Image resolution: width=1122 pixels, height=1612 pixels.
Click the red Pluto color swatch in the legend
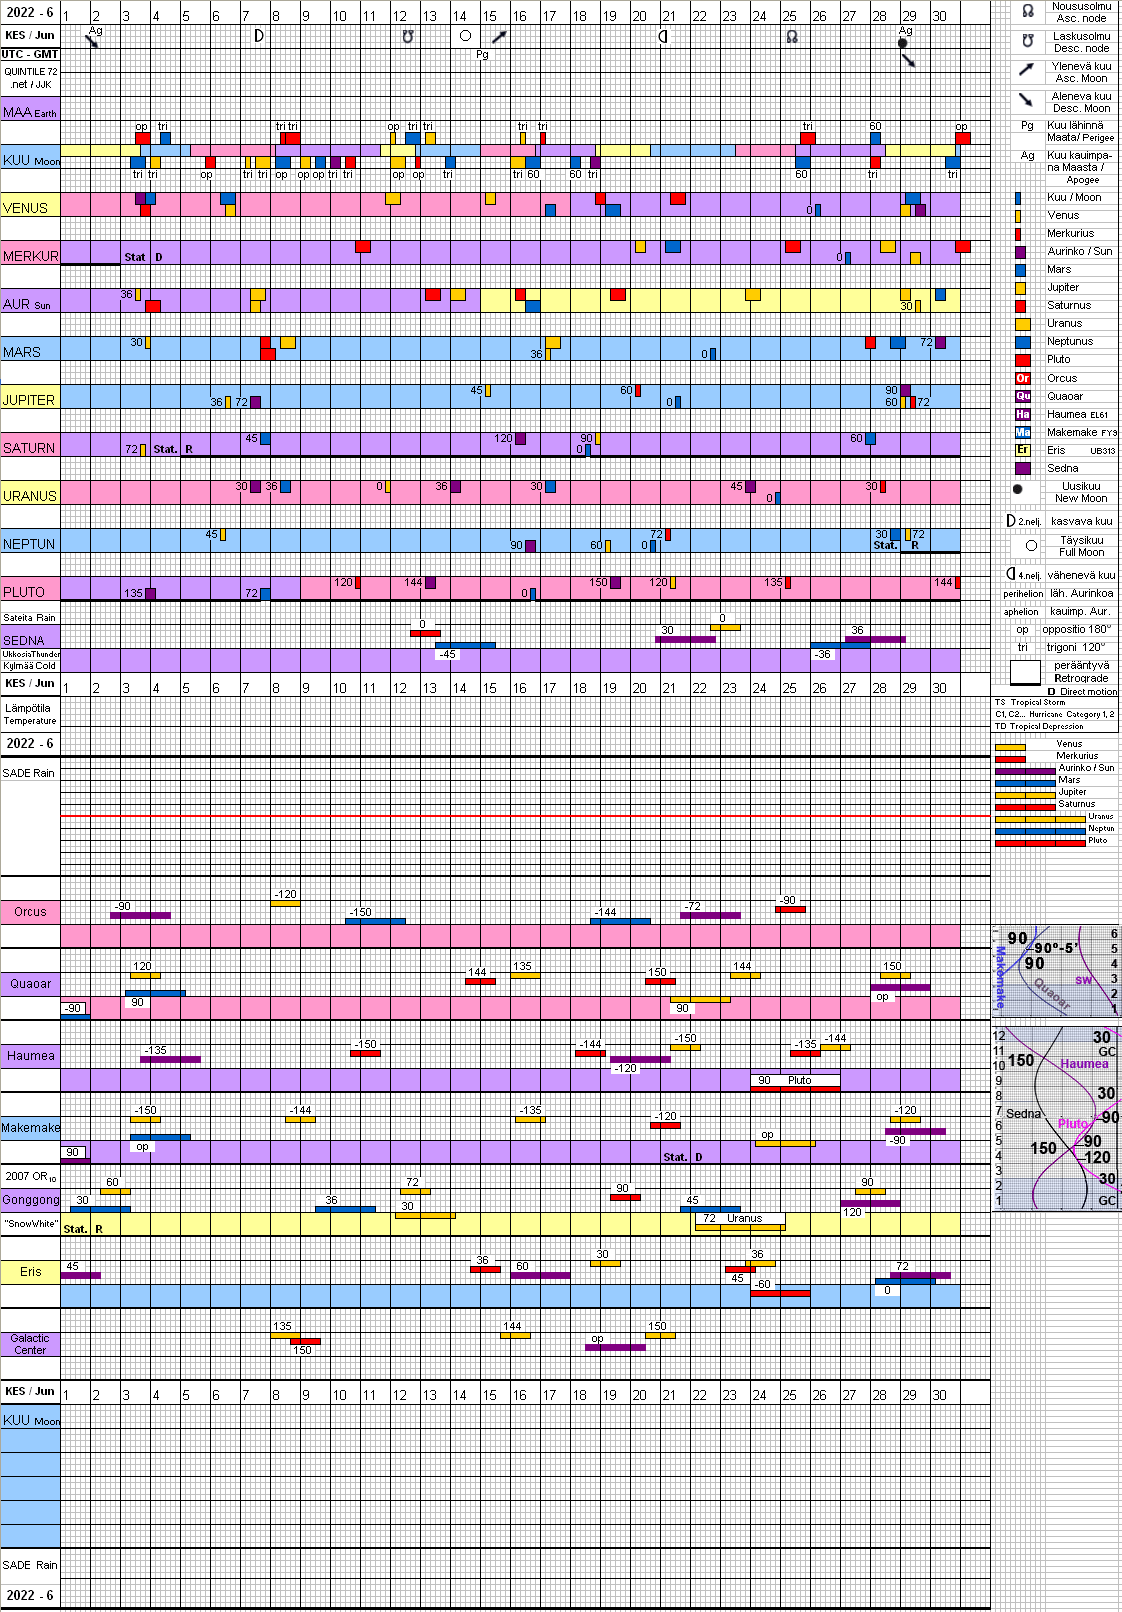1022,360
